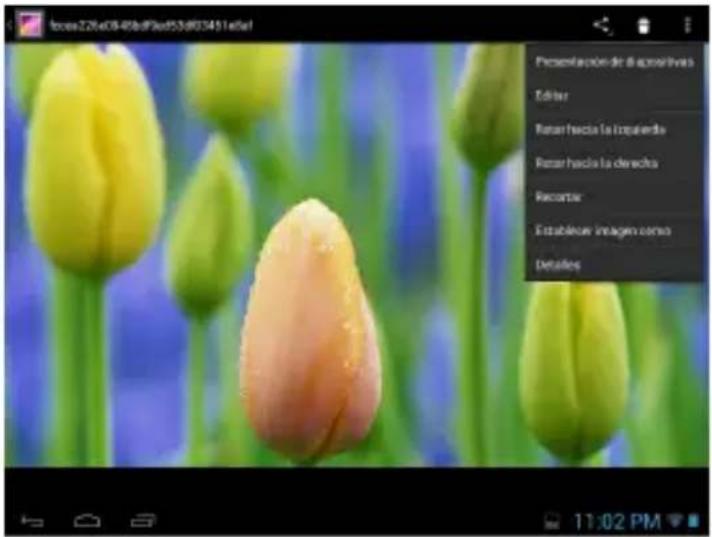
Task: Tap the orange tulip photo
Action: [x=310, y=331]
